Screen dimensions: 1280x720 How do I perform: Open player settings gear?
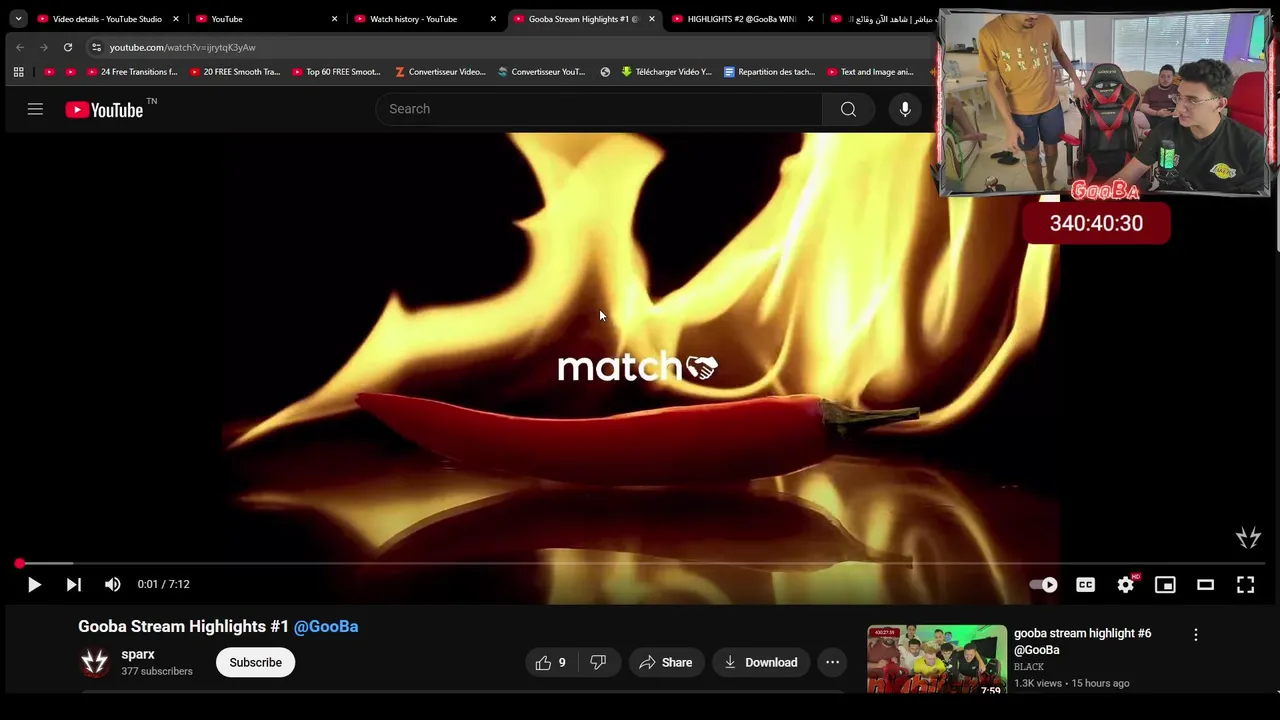(1126, 585)
